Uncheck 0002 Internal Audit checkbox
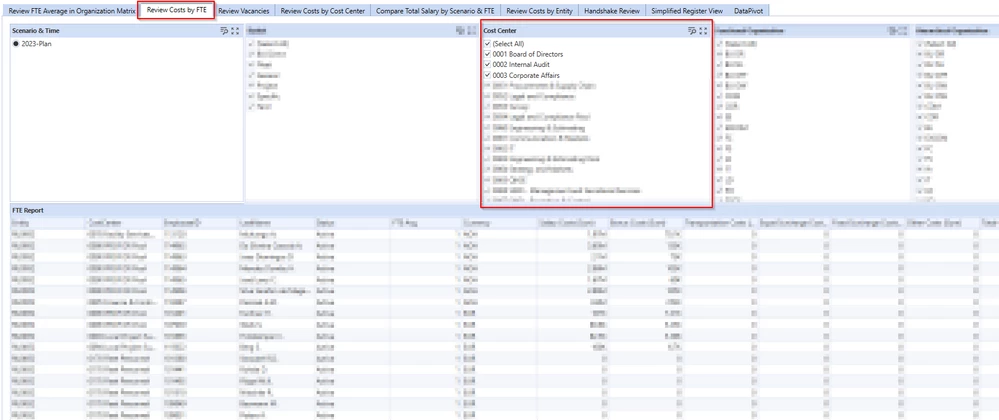 [x=487, y=64]
